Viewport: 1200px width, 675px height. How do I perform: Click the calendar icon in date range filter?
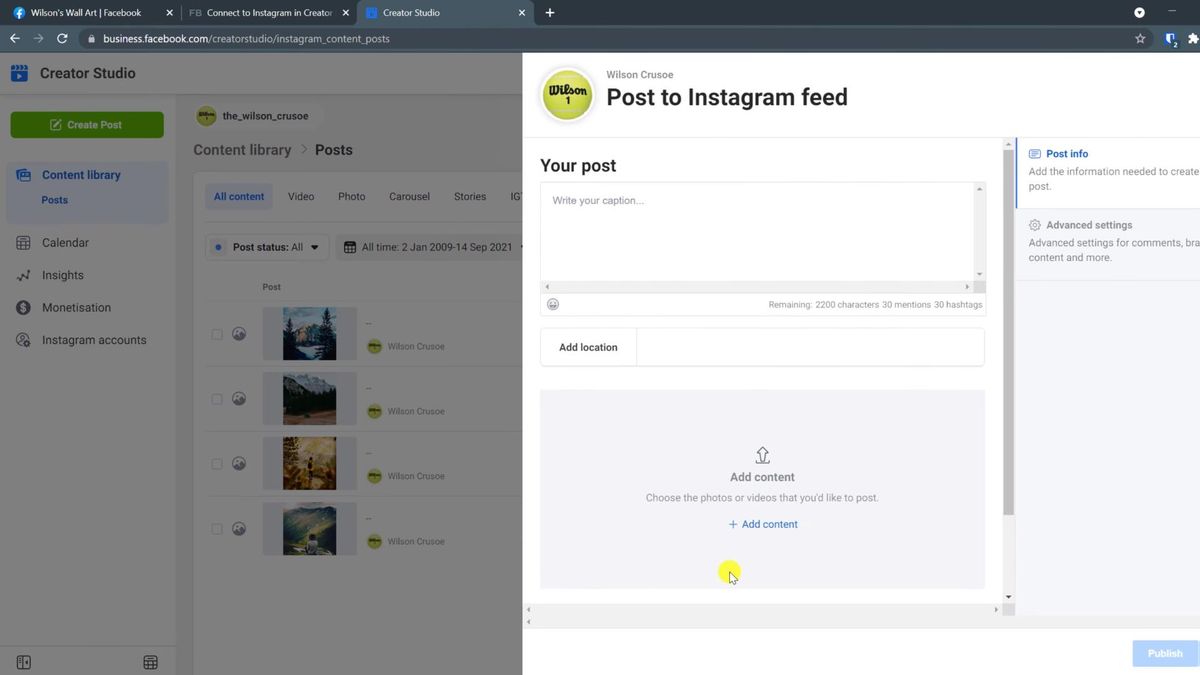(x=350, y=247)
